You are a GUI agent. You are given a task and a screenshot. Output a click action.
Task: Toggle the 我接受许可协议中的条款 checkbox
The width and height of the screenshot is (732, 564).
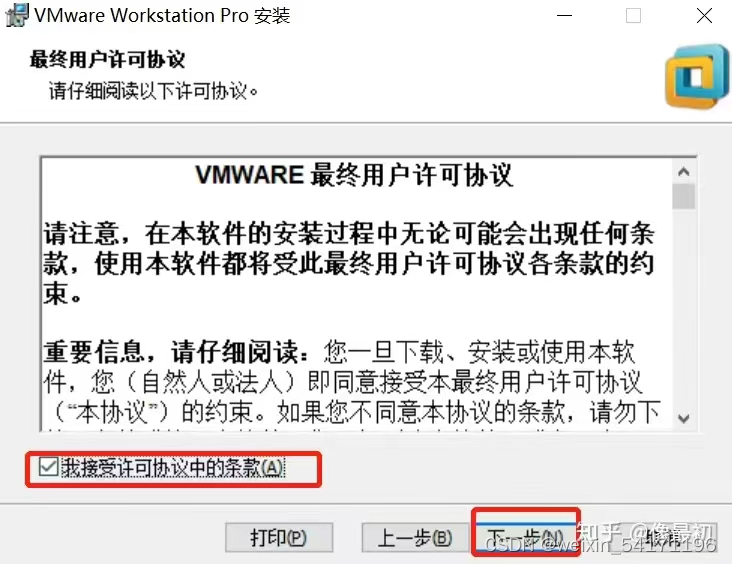49,467
